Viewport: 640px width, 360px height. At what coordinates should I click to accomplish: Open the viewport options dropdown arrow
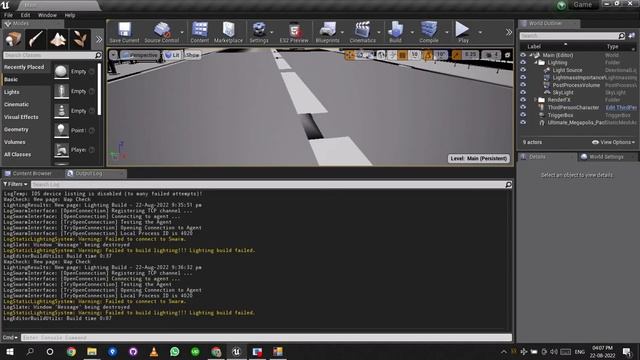click(x=113, y=55)
